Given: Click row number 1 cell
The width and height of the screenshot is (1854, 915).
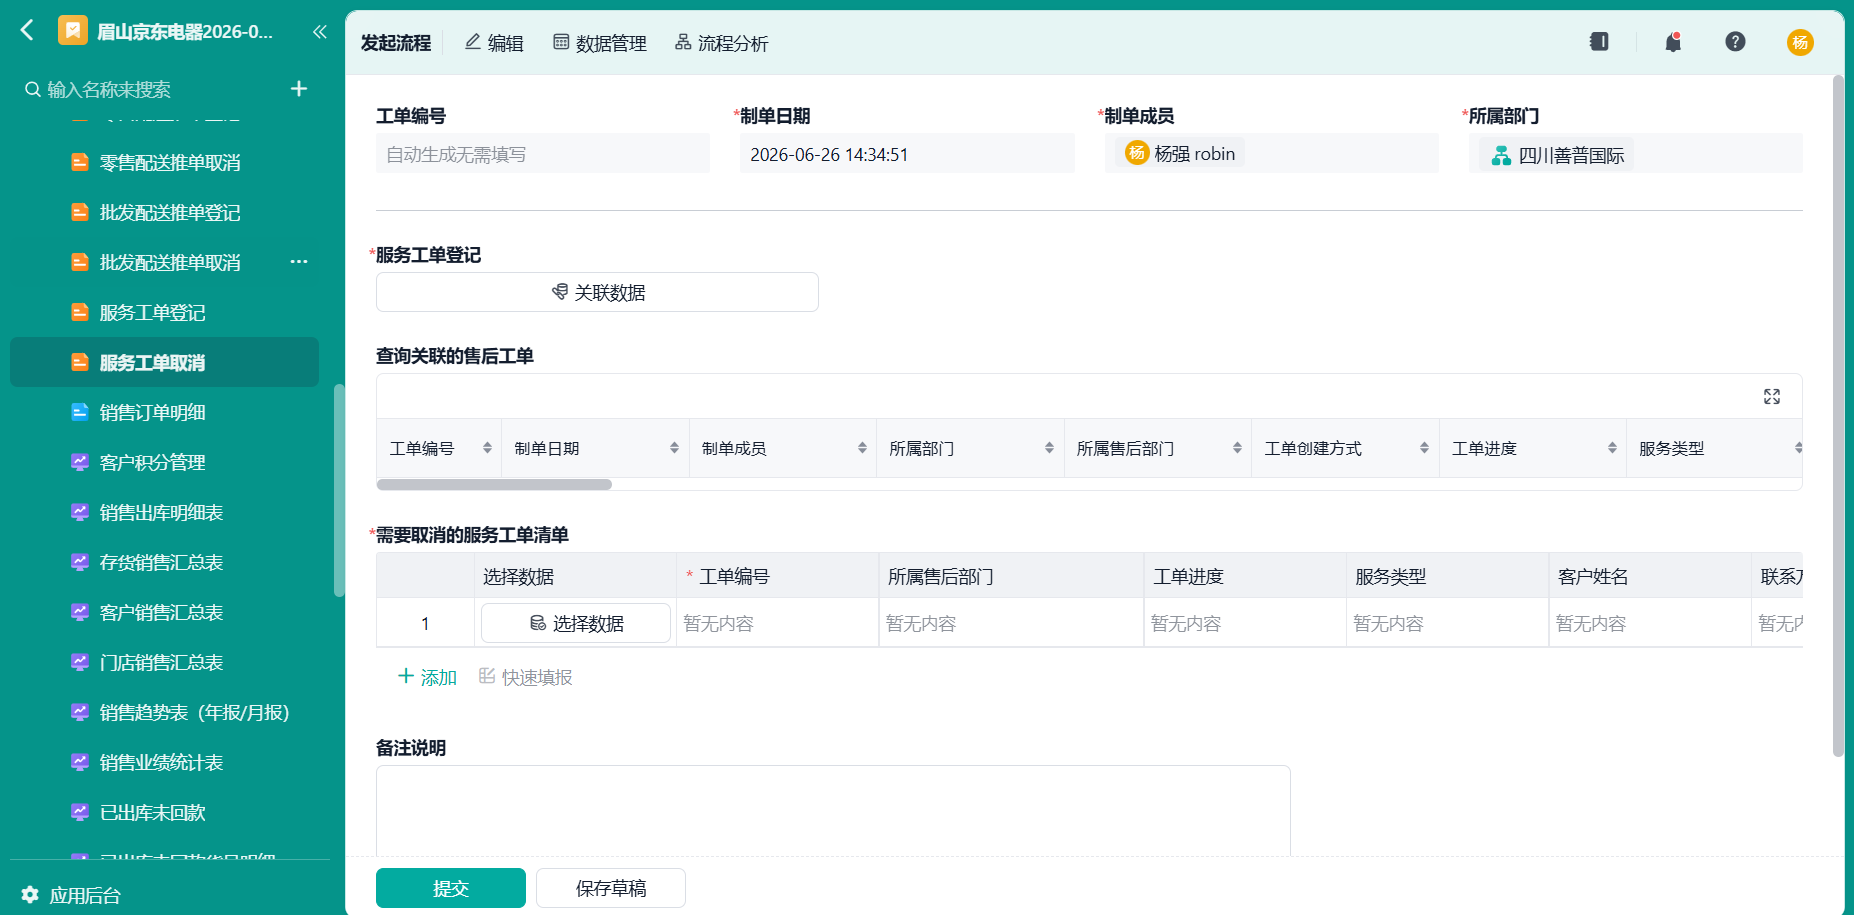Looking at the screenshot, I should (x=425, y=623).
